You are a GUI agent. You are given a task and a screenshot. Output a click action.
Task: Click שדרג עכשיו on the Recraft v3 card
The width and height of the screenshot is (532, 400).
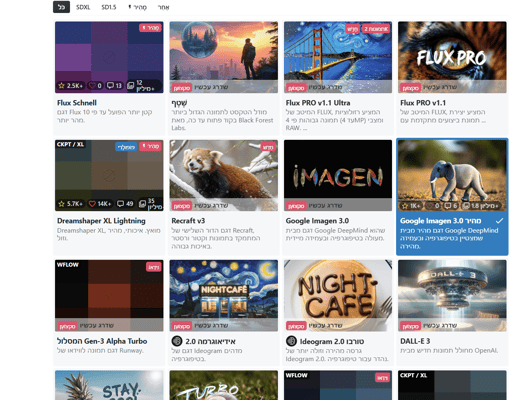click(211, 206)
